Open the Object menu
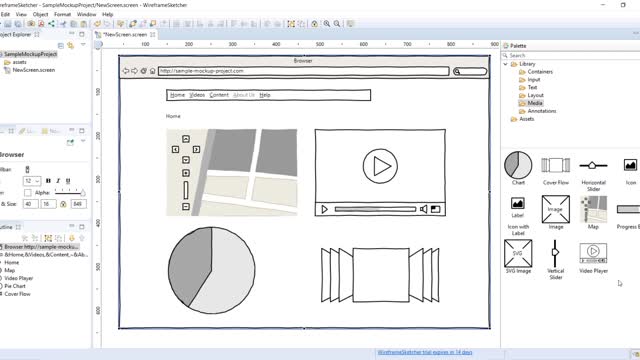 click(x=40, y=14)
